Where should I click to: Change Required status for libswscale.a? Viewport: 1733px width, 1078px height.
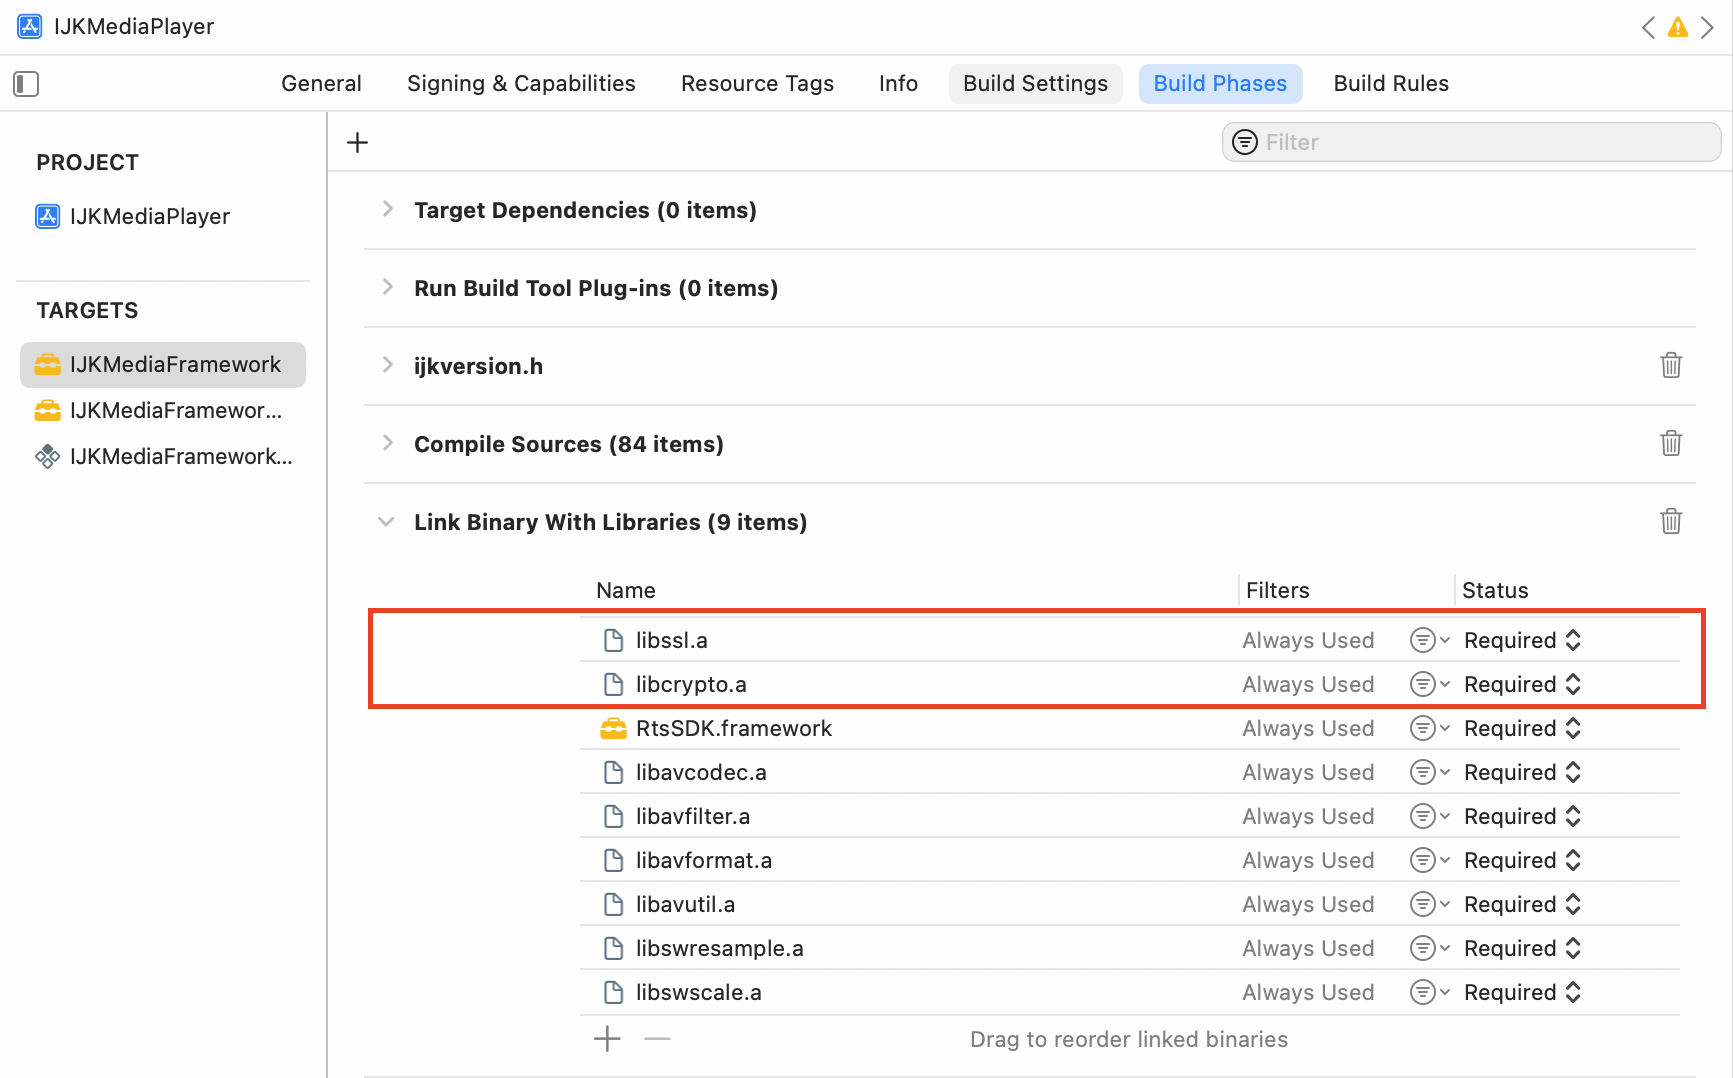click(1522, 992)
